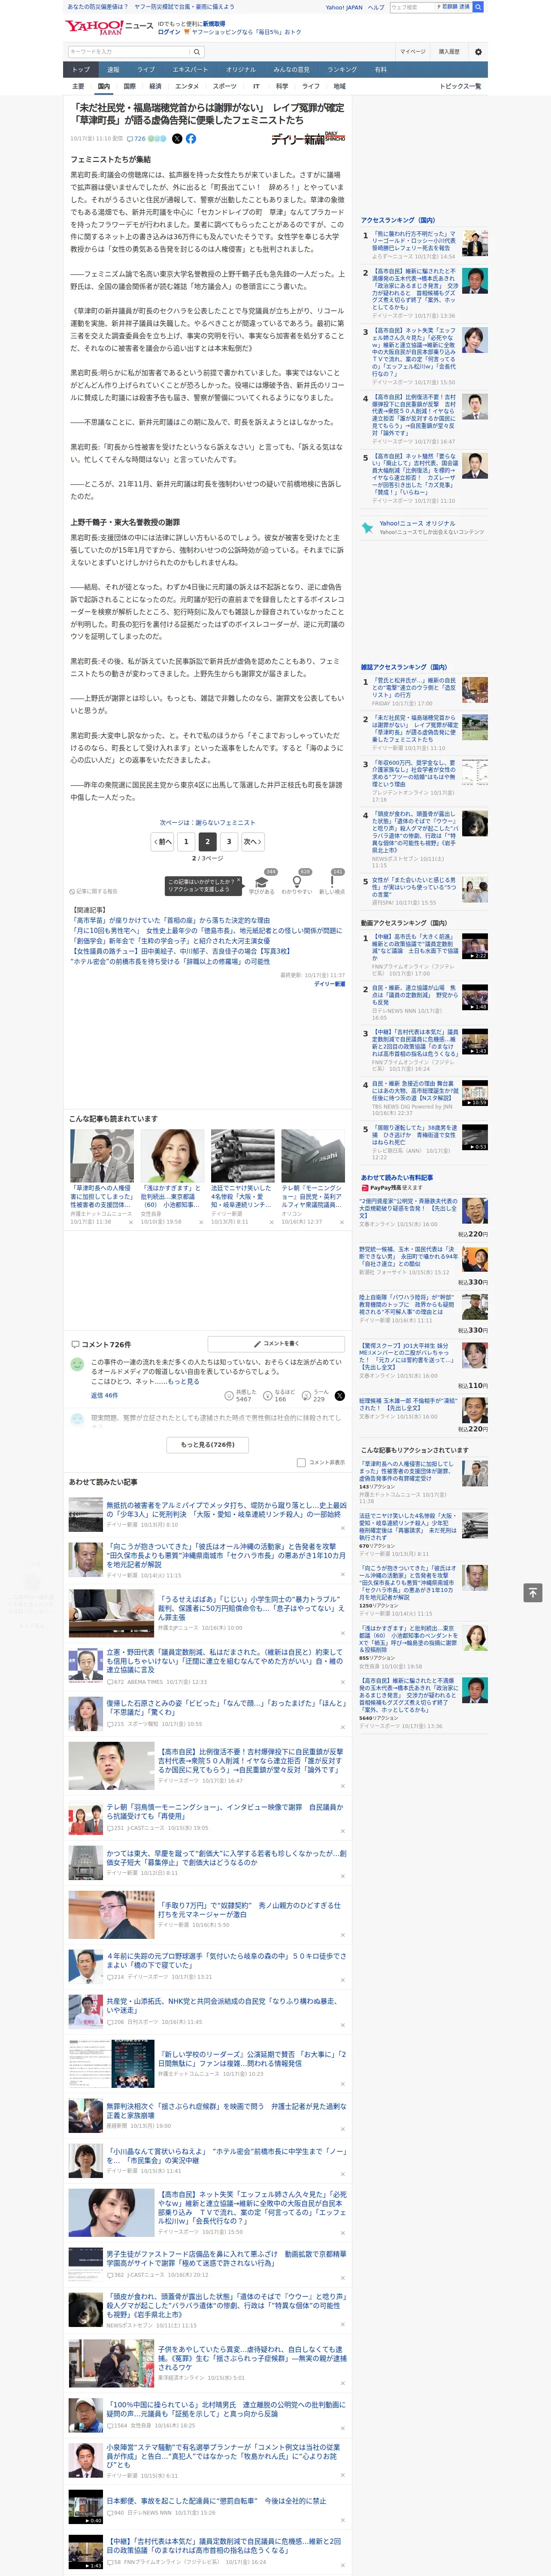Open the エンタメ category
Viewport: 551px width, 2576px height.
187,86
